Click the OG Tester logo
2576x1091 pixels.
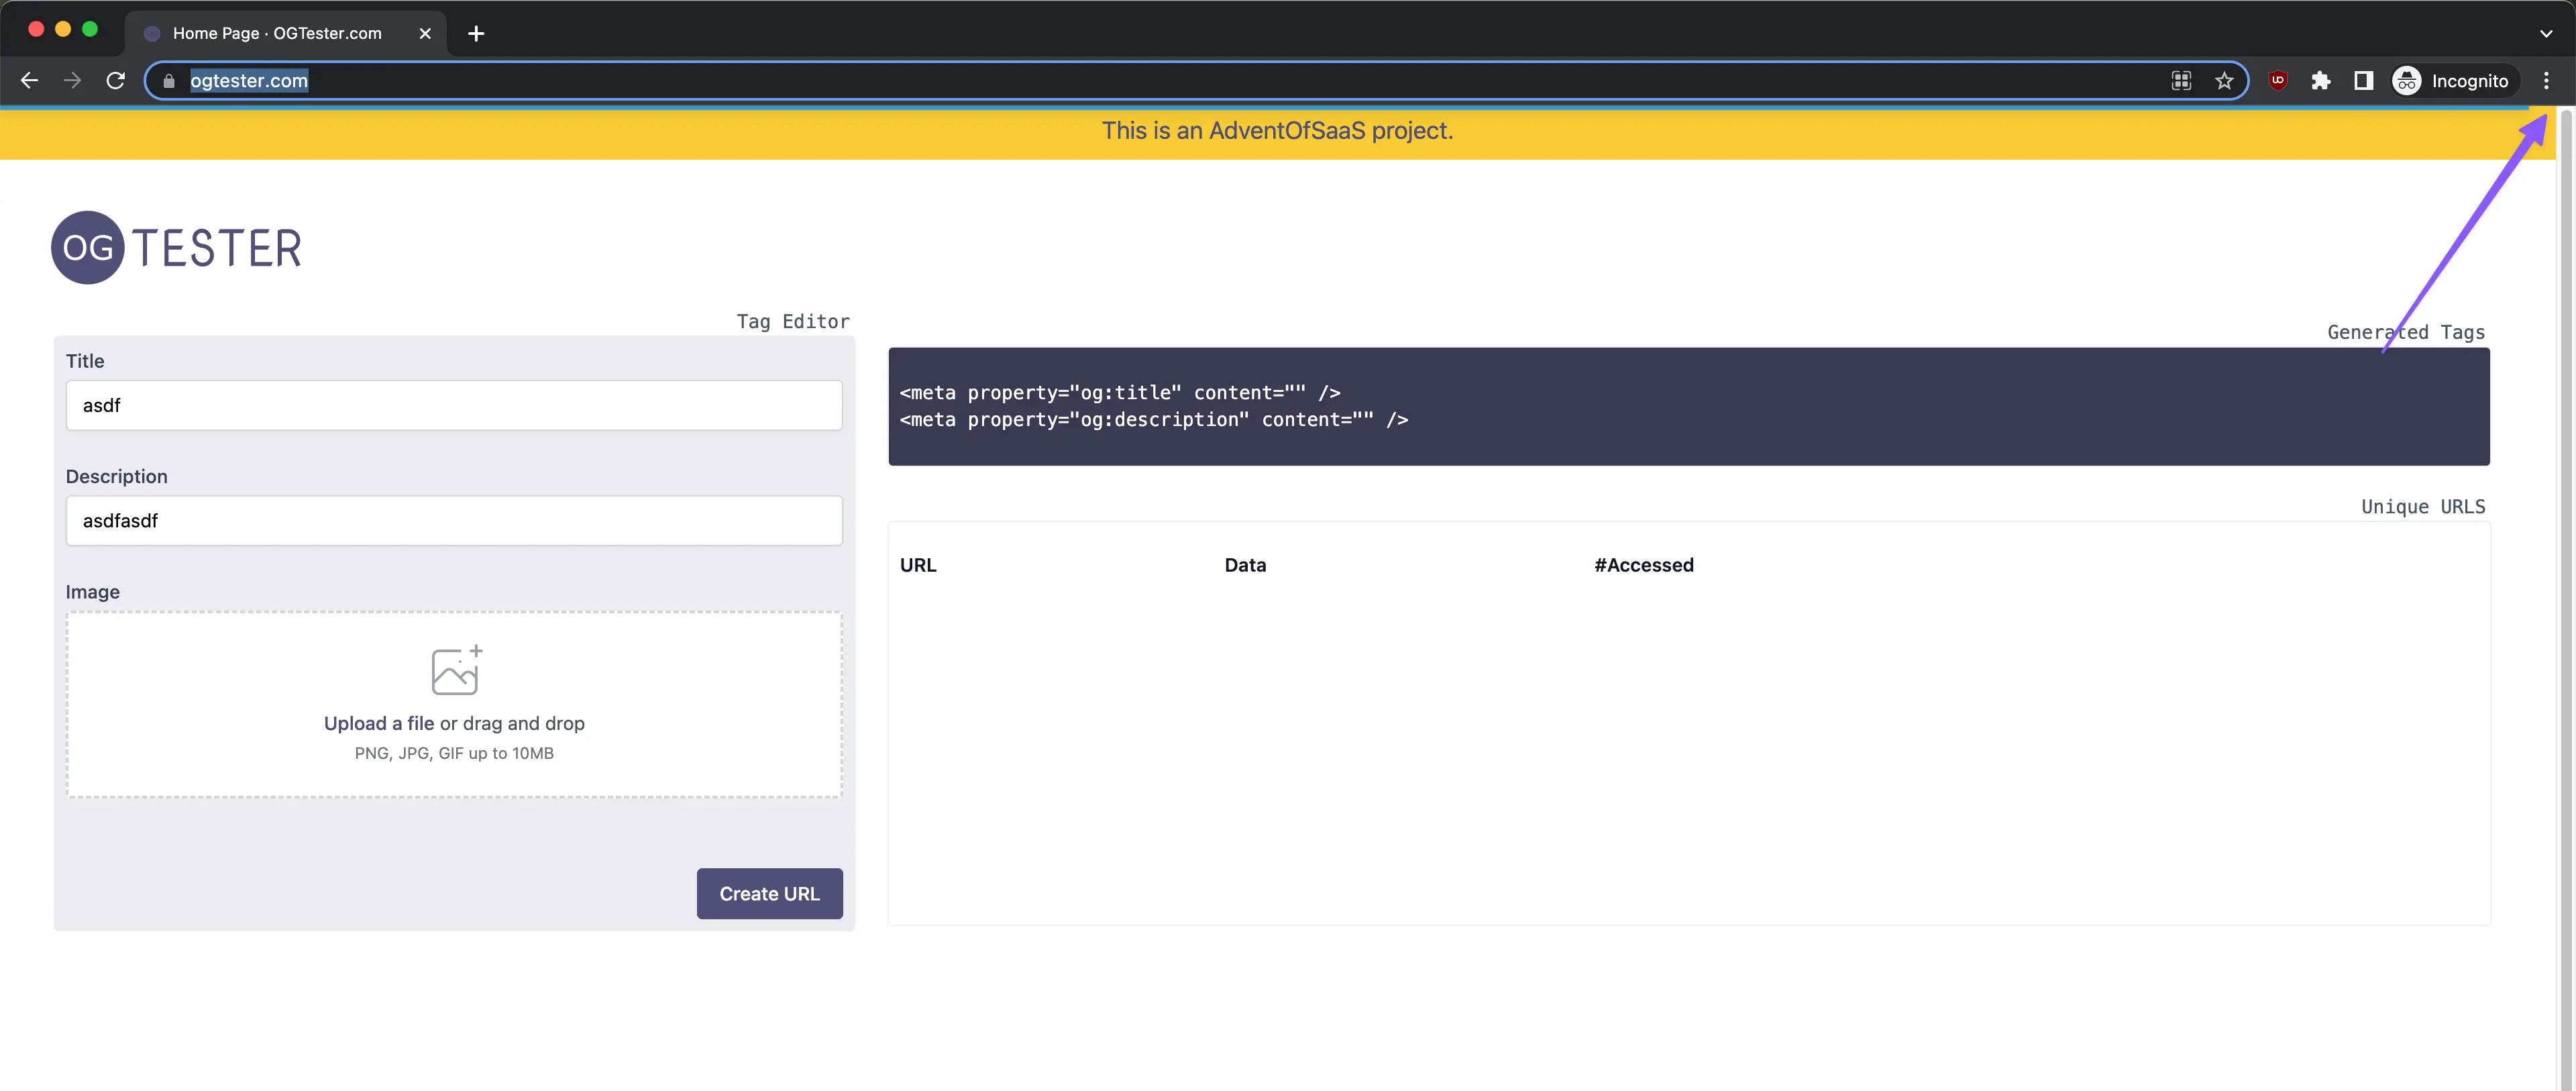[177, 247]
